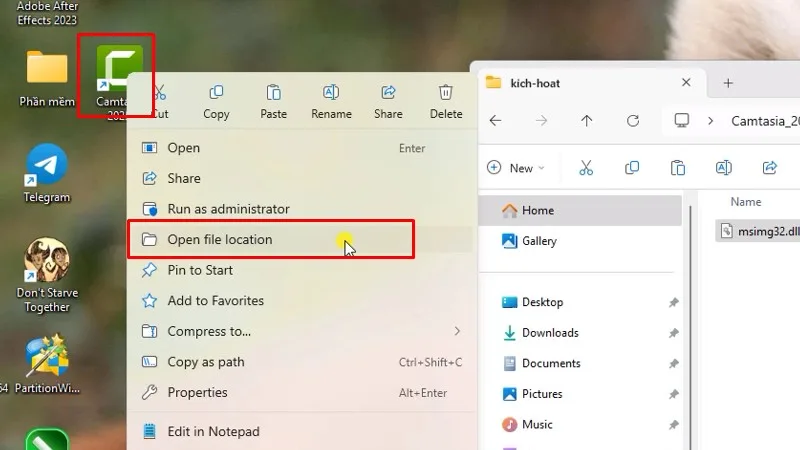Select the msimg32.dll file
Screen dimensions: 800x450
(759, 231)
